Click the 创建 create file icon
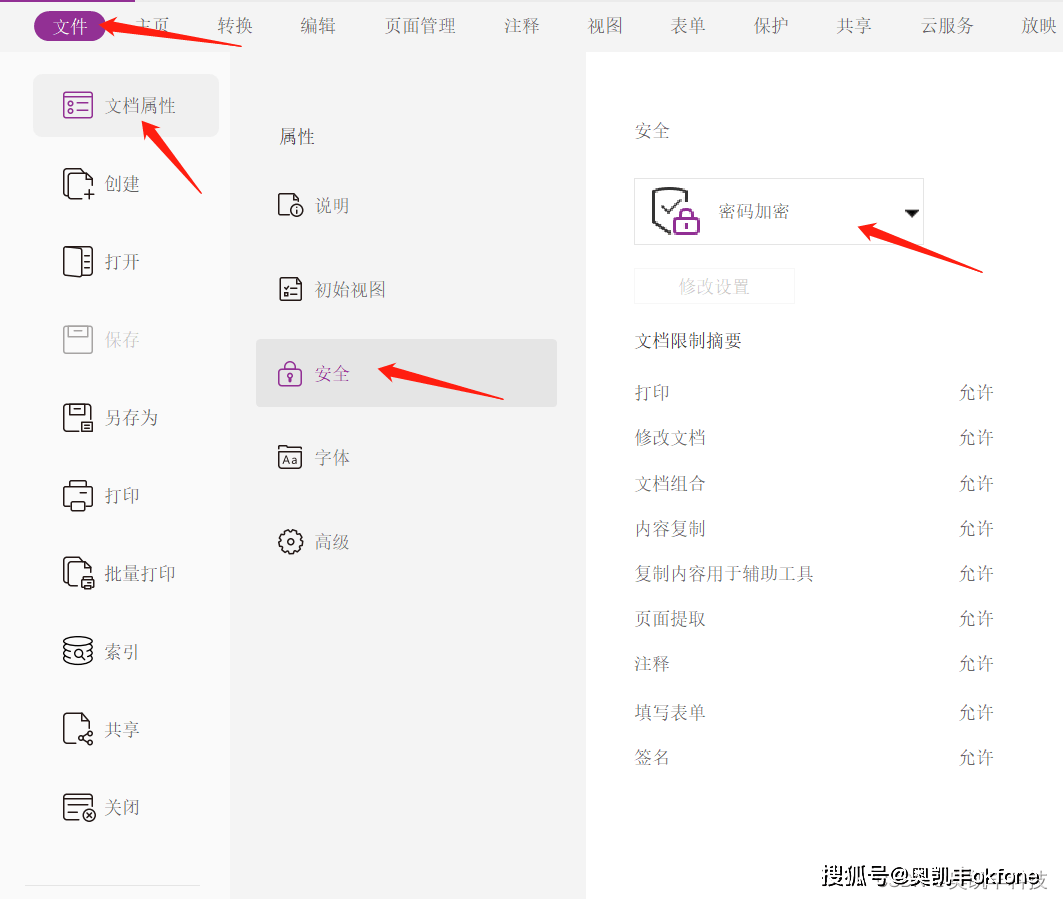 [x=77, y=184]
